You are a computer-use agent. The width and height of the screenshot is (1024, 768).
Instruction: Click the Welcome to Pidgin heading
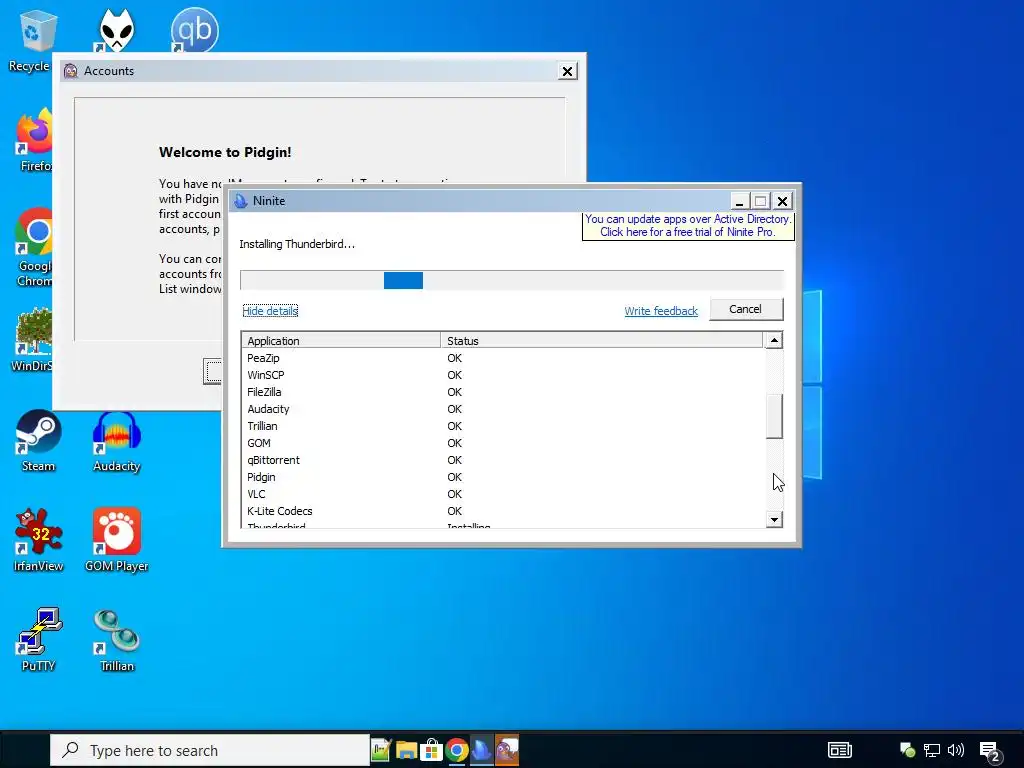(x=225, y=152)
